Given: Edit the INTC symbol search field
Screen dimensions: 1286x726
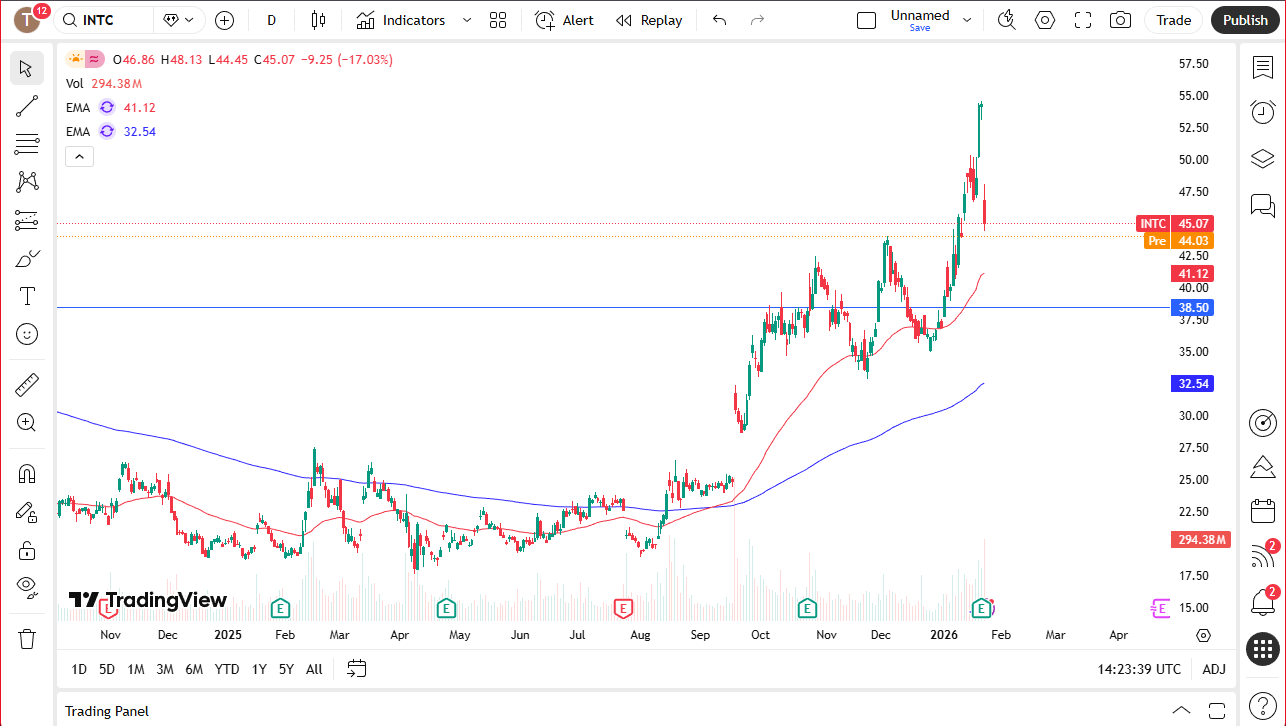Looking at the screenshot, I should click(x=104, y=20).
